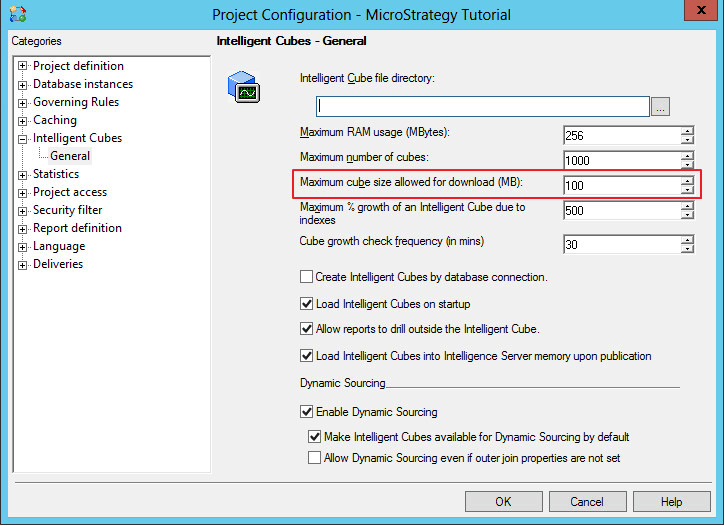Click the Maximum RAM usage value field
Screen dimensions: 725x526
(622, 136)
